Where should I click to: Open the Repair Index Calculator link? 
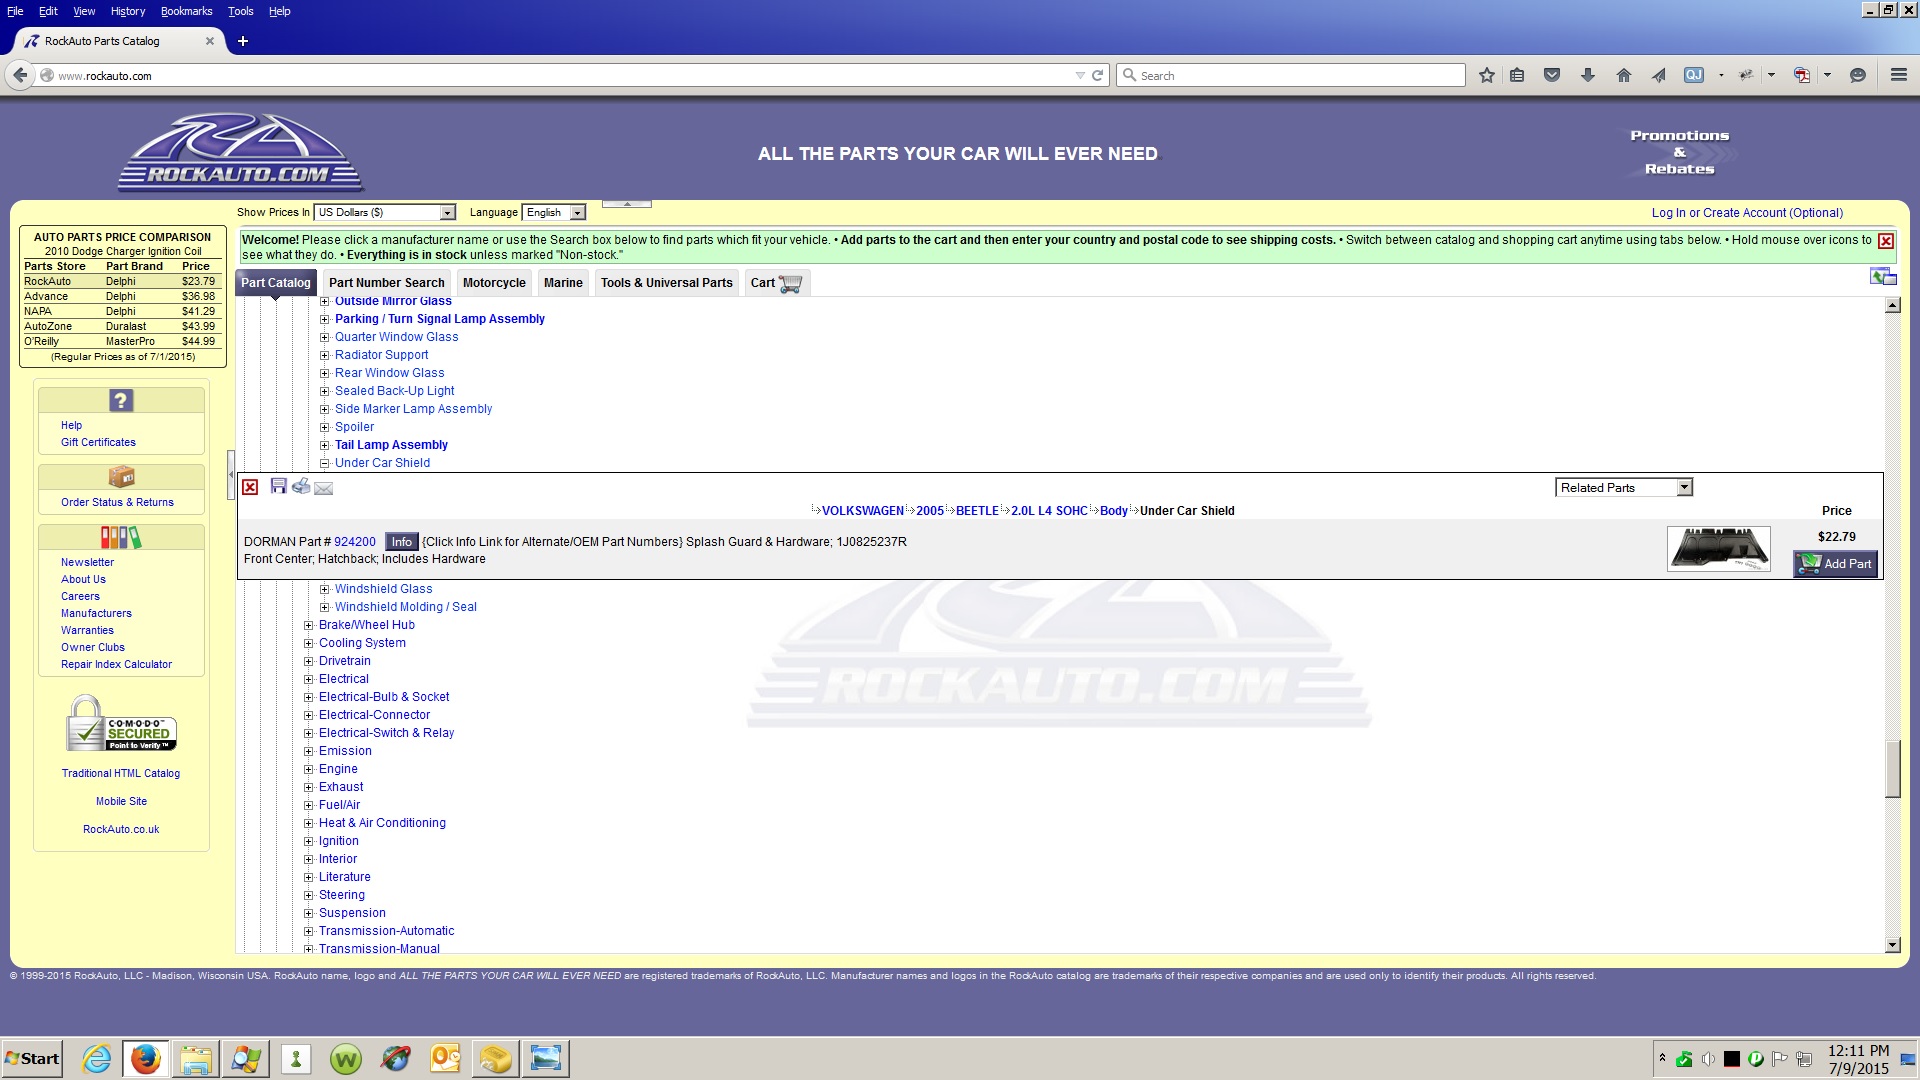(x=116, y=664)
